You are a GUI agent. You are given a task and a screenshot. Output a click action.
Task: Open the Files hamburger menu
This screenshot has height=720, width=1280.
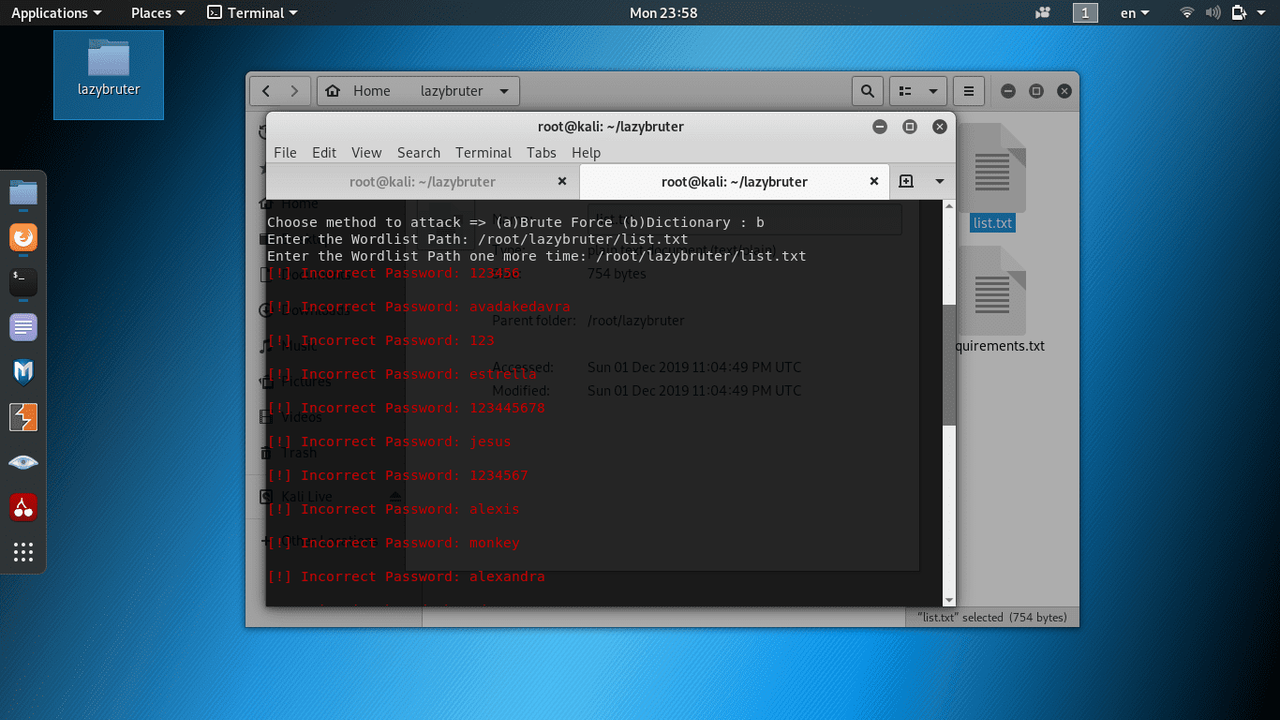968,91
